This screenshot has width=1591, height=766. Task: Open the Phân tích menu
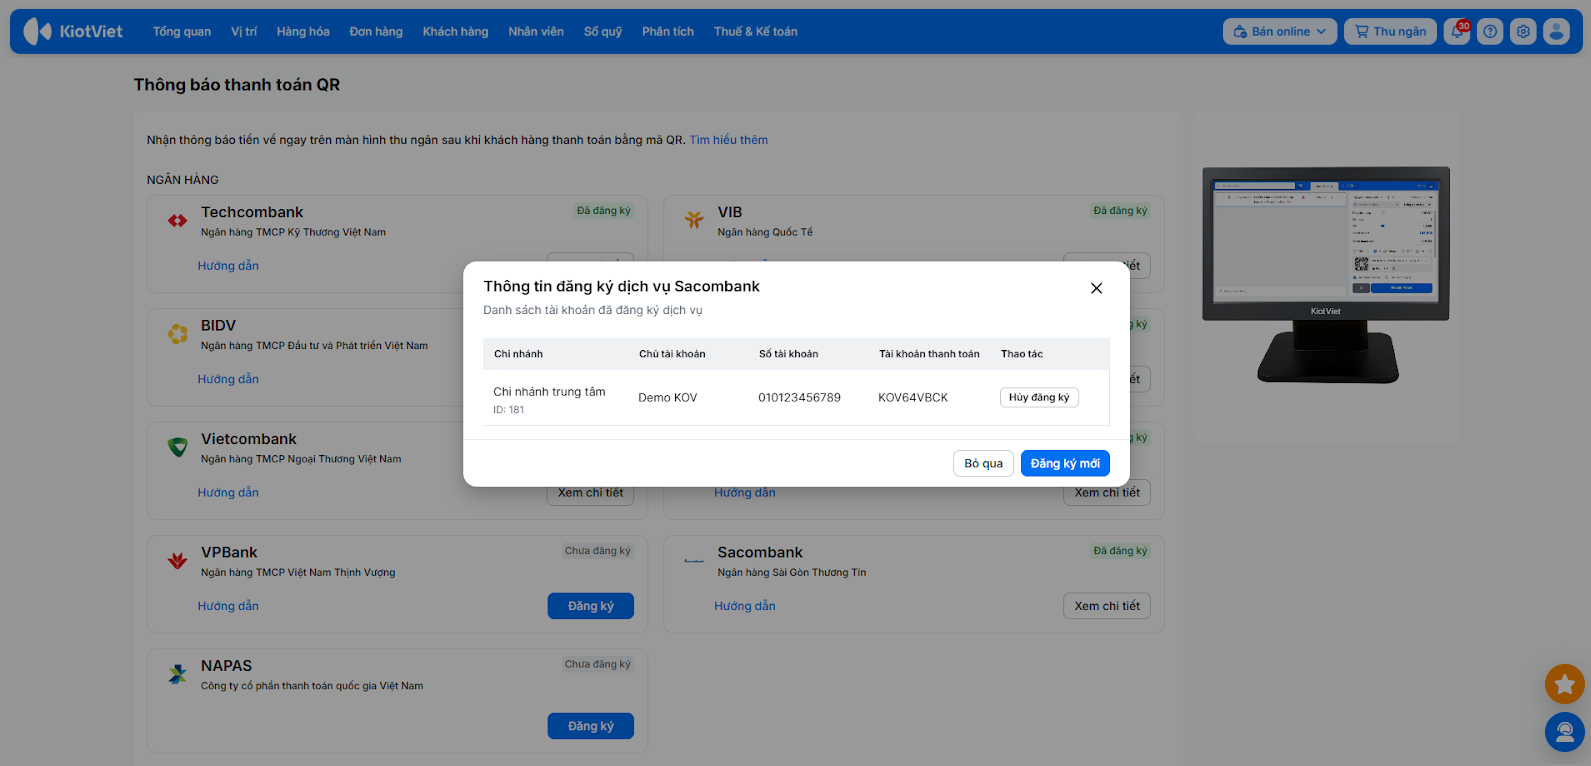point(668,32)
